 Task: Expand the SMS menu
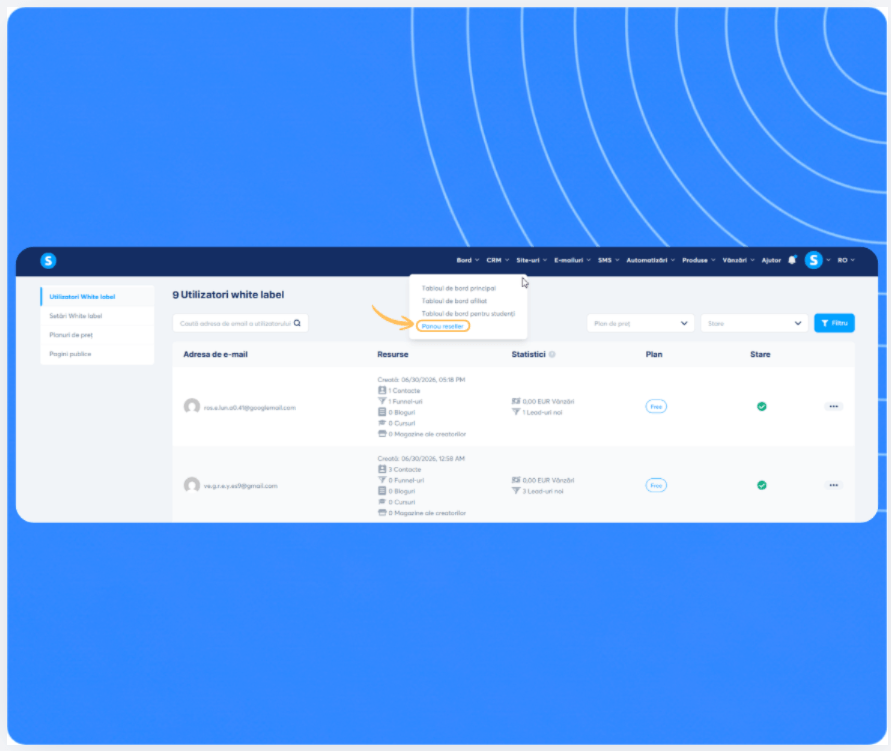(609, 260)
